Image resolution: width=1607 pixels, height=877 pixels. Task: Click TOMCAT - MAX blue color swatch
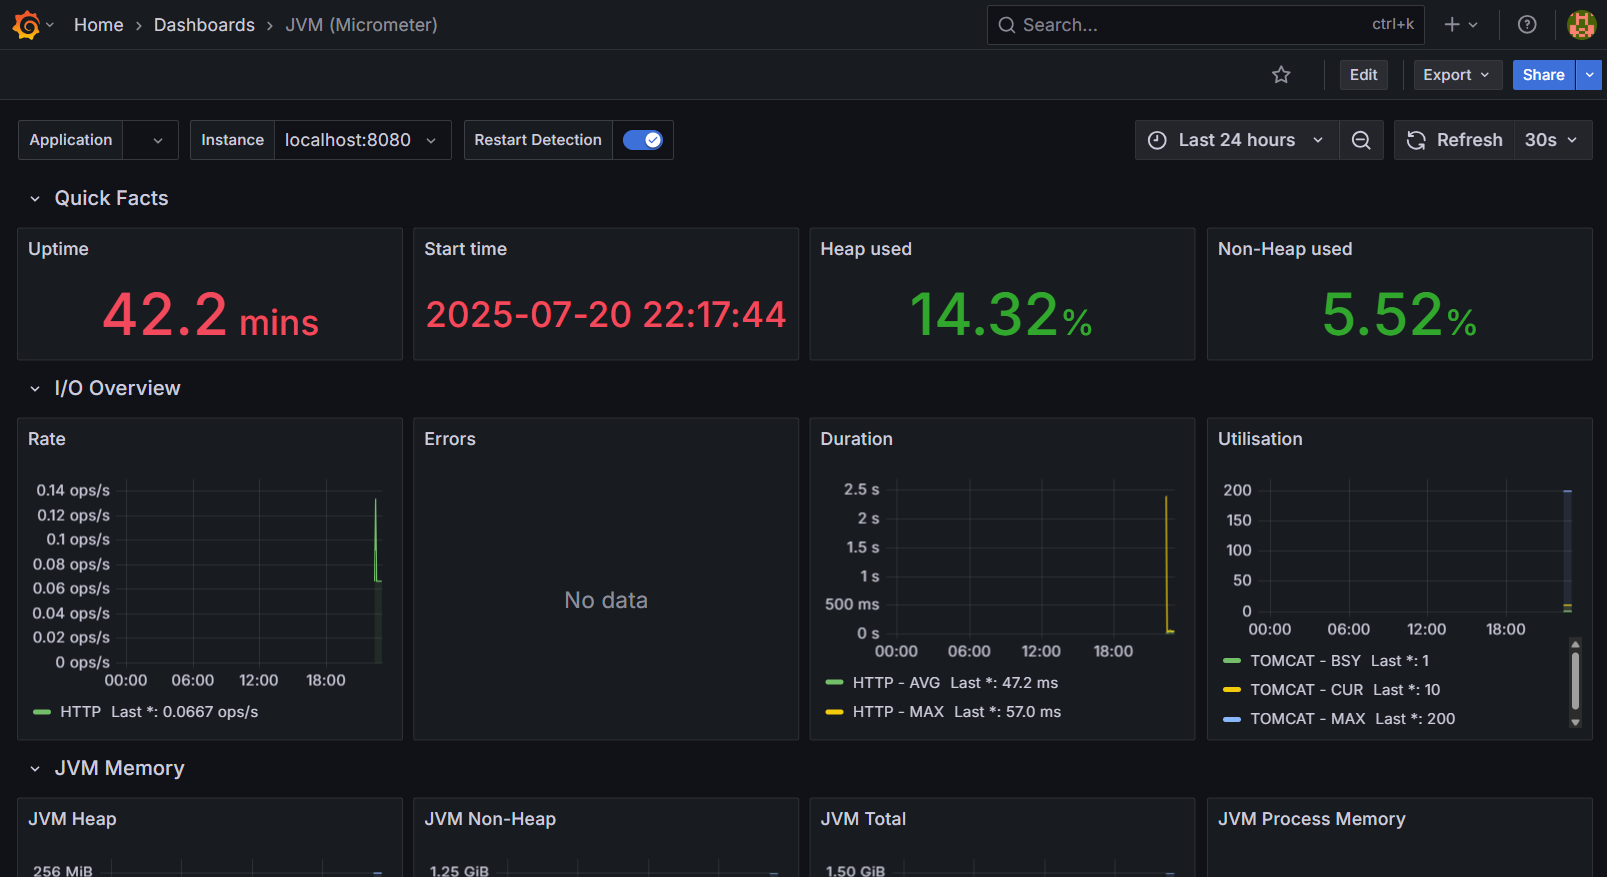(x=1232, y=719)
